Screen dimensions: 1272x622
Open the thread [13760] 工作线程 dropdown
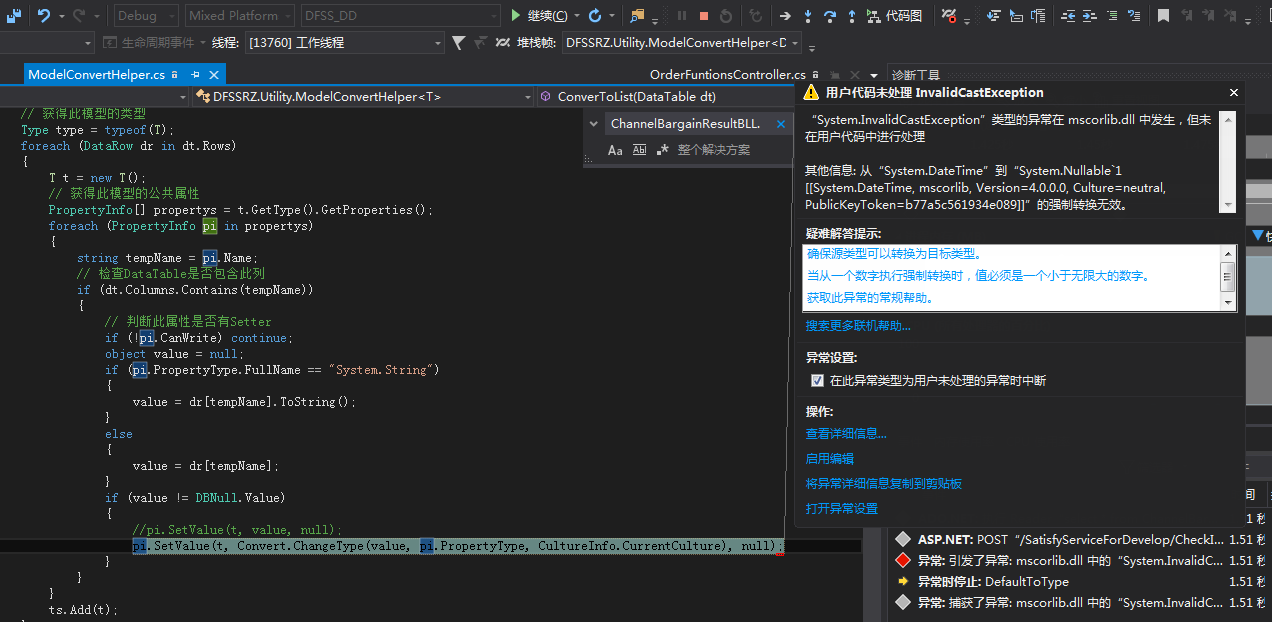[343, 42]
